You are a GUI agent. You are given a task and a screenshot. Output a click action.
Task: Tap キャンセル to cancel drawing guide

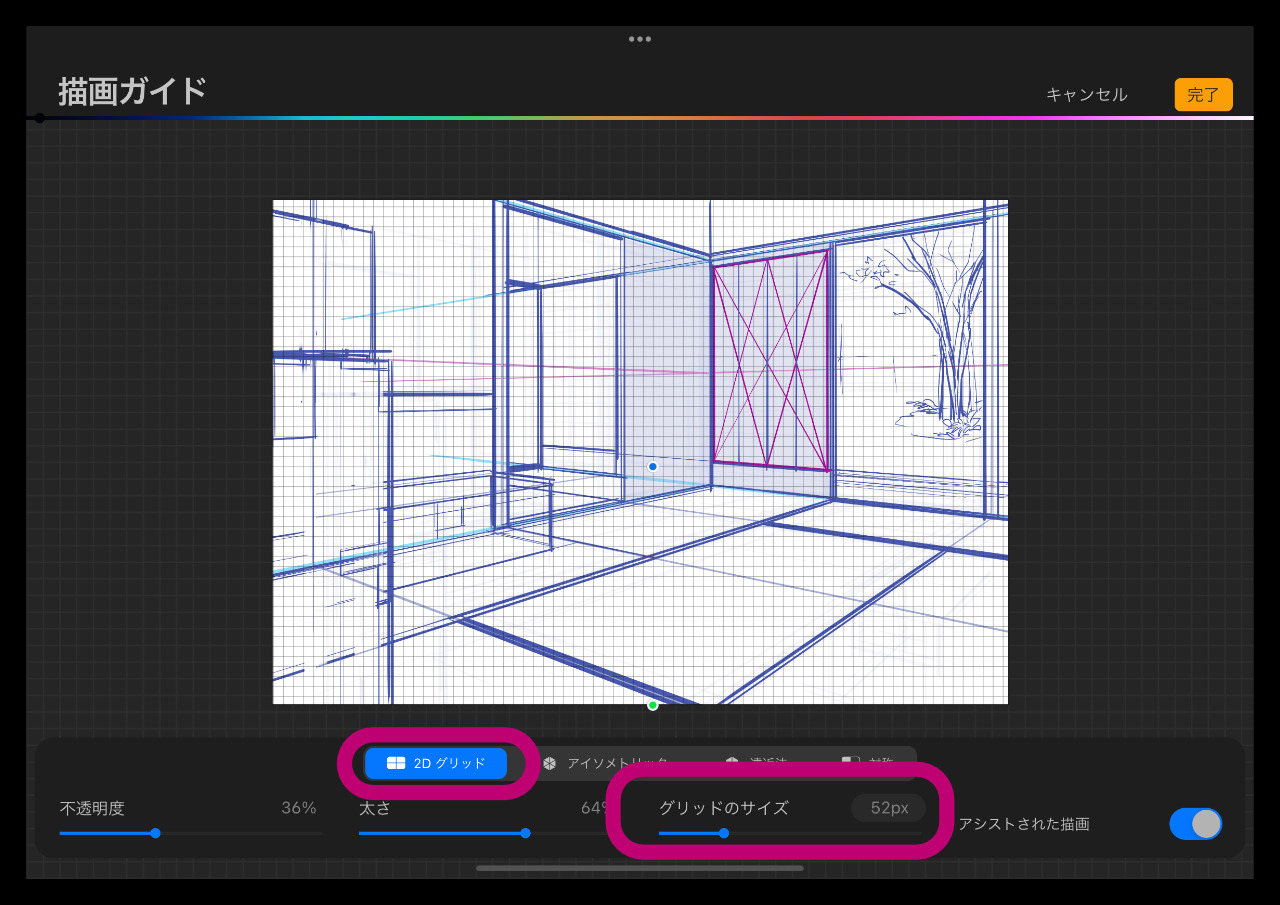pos(1087,95)
